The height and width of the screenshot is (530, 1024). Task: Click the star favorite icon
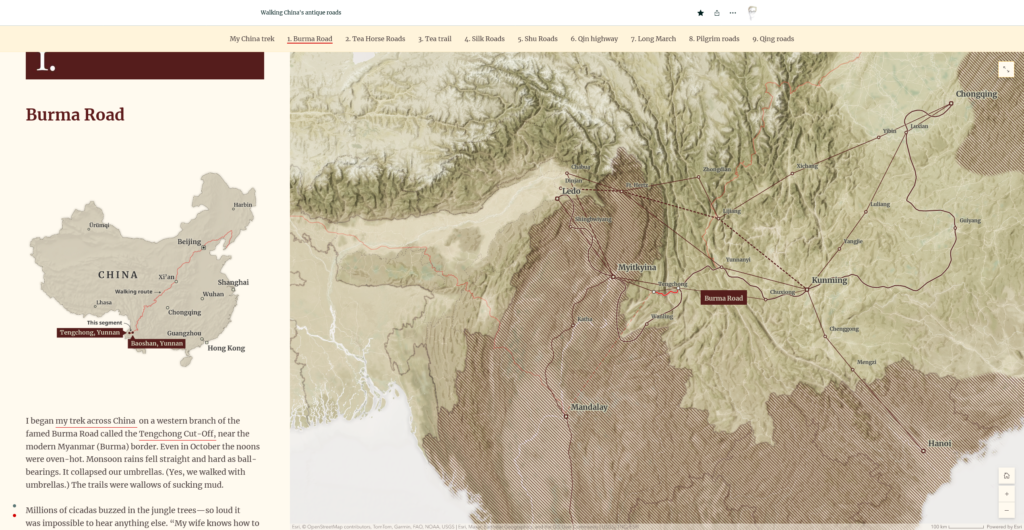coord(700,13)
